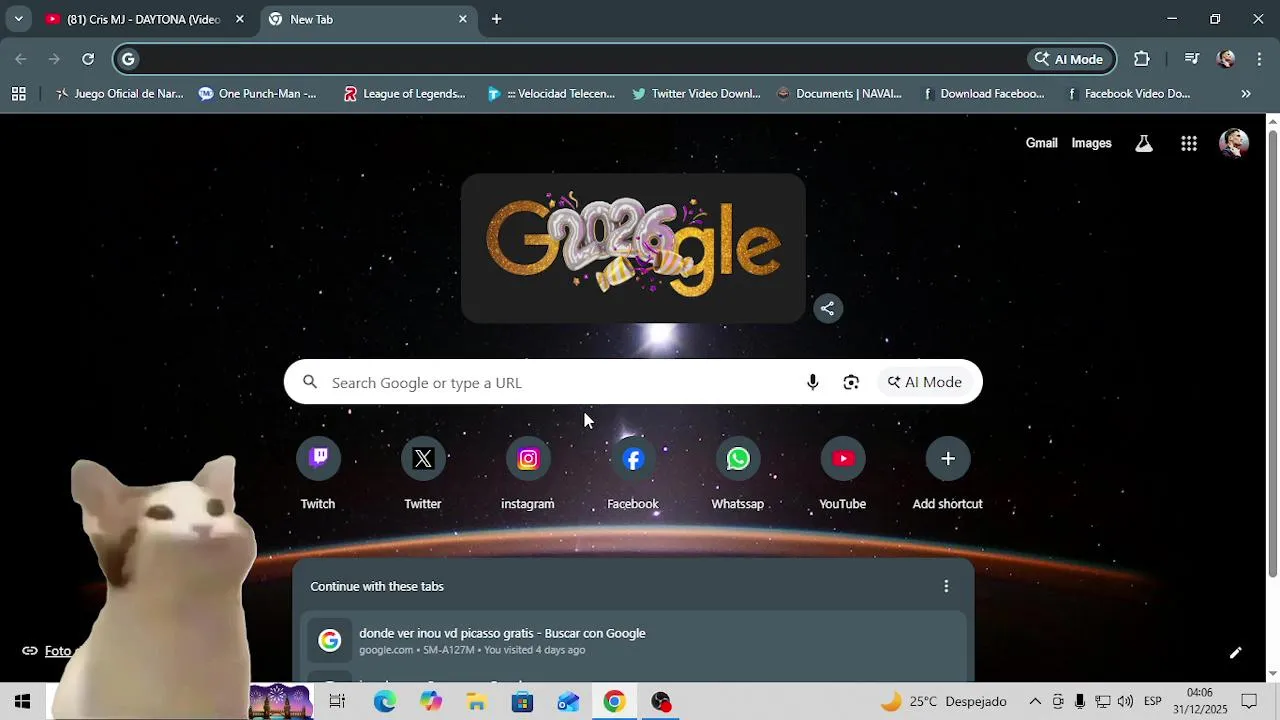Open notifications center icon

click(x=1249, y=701)
